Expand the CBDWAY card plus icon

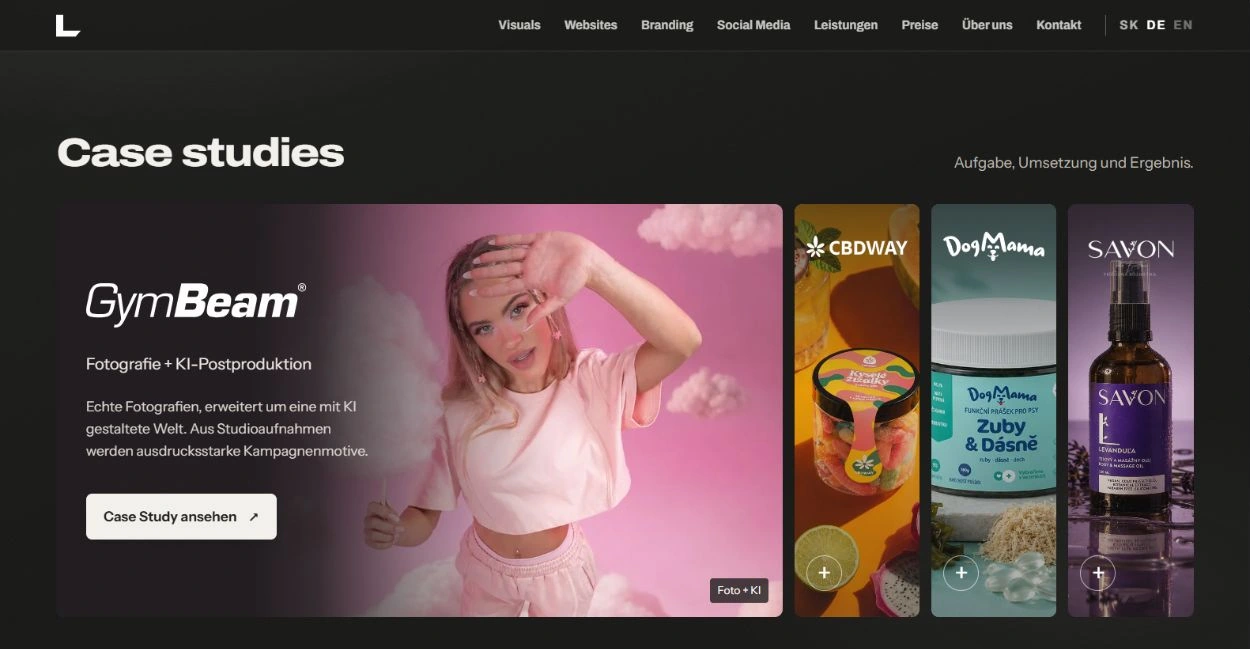coord(824,573)
